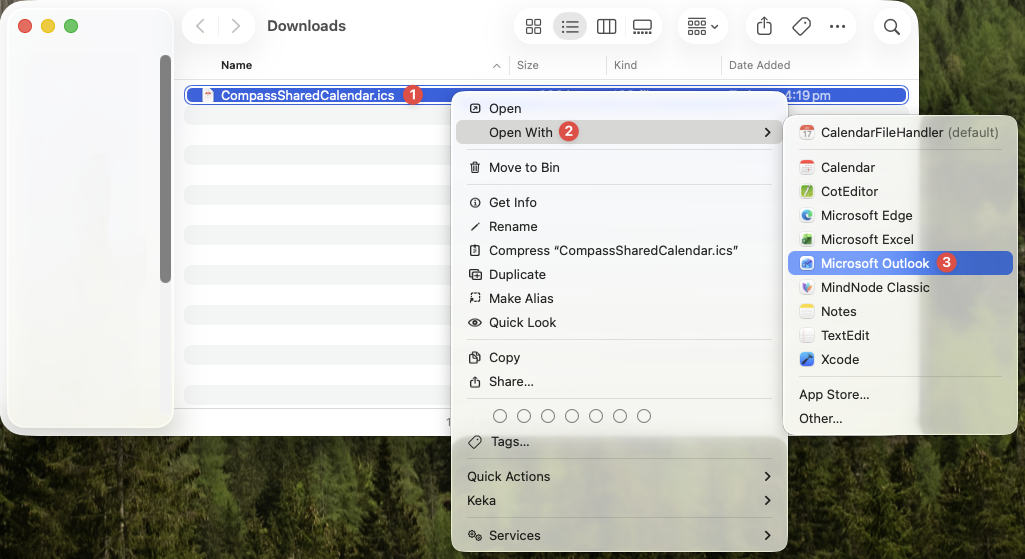The height and width of the screenshot is (559, 1025).
Task: Click the .ics file's document icon
Action: (208, 95)
